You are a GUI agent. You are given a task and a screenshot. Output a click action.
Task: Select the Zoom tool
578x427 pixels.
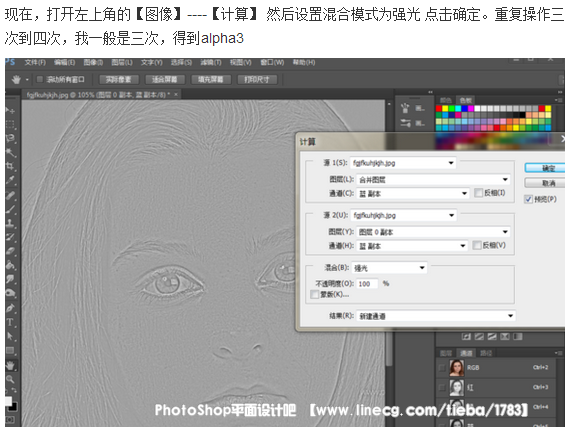[x=10, y=379]
